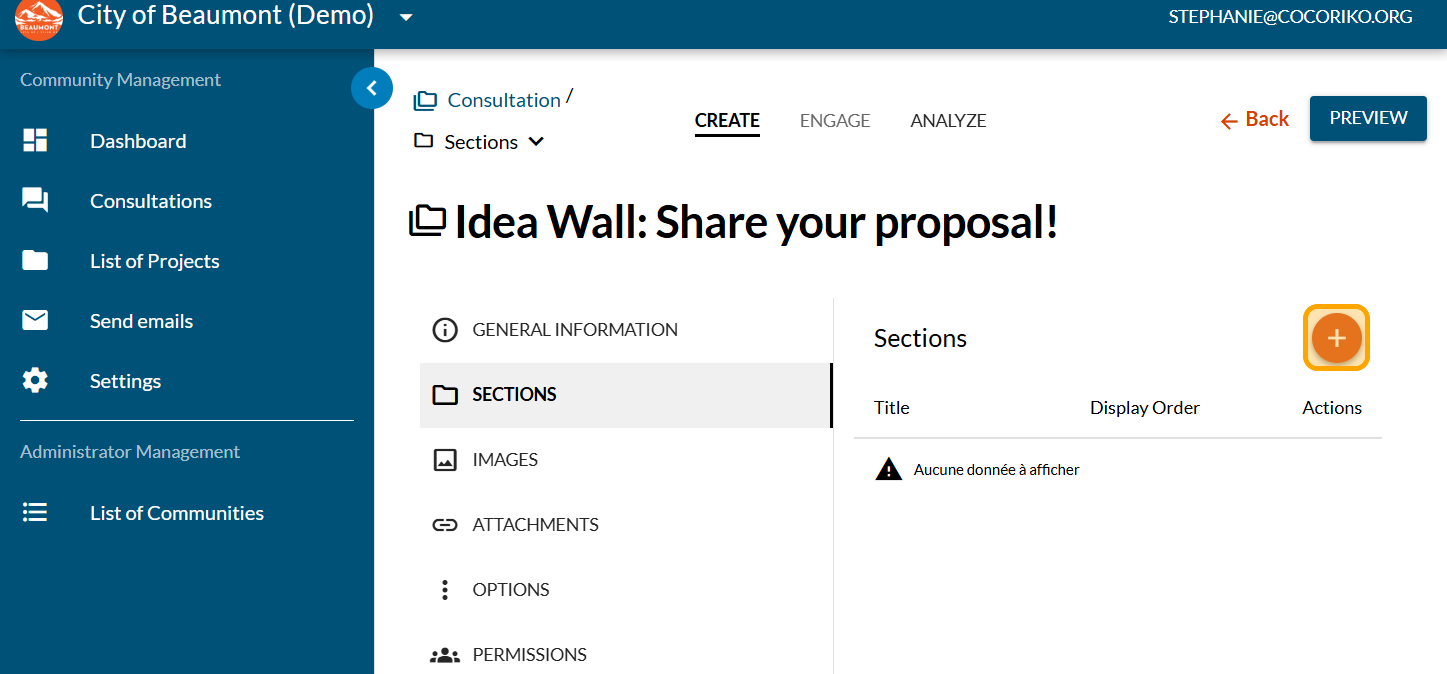Switch to the ENGAGE tab
The height and width of the screenshot is (674, 1447).
pyautogui.click(x=835, y=121)
